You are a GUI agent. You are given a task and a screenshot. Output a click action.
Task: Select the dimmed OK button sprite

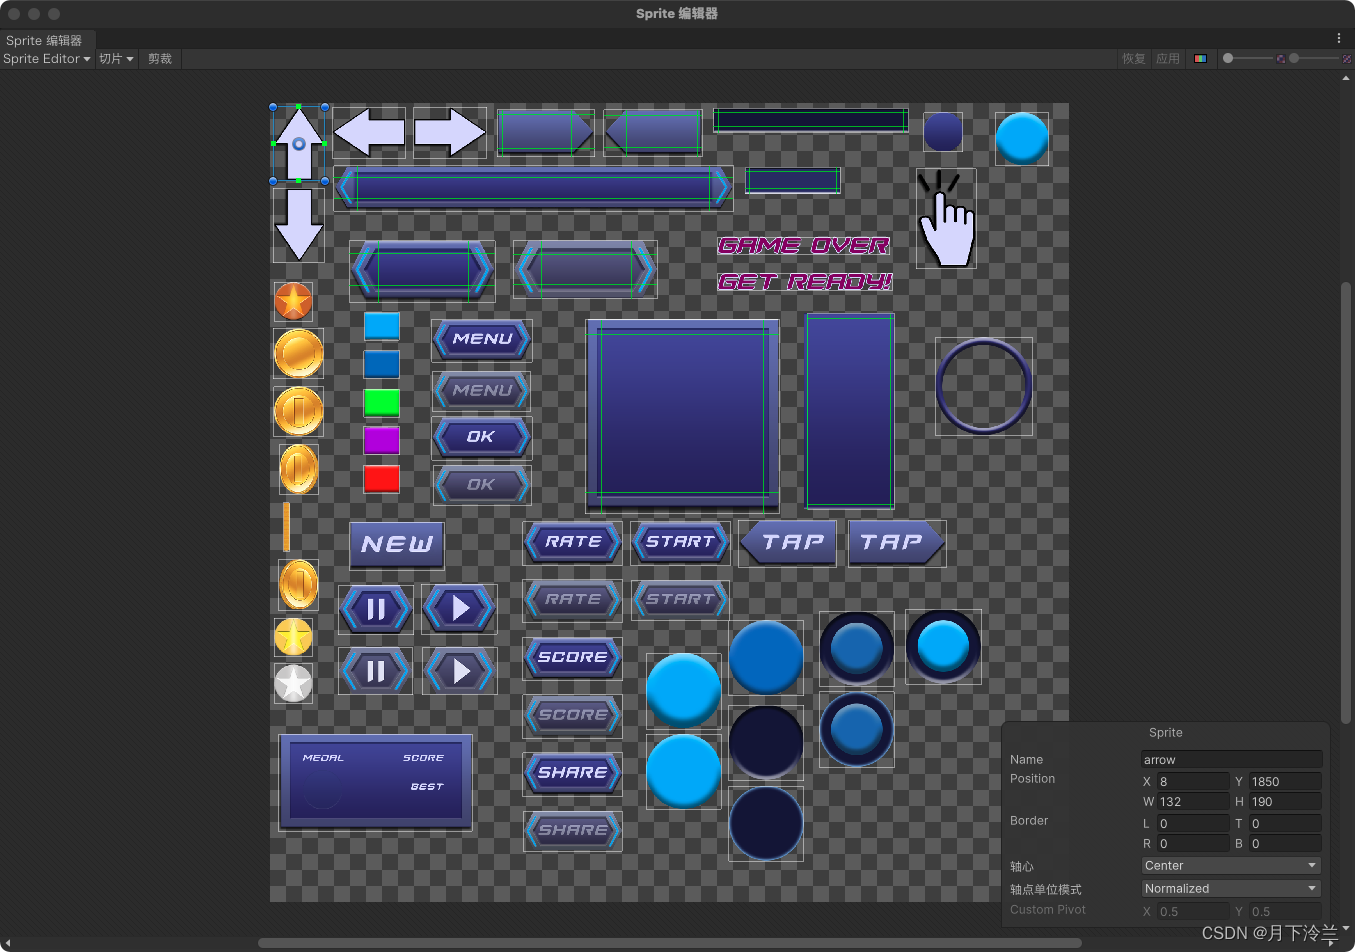pos(482,485)
